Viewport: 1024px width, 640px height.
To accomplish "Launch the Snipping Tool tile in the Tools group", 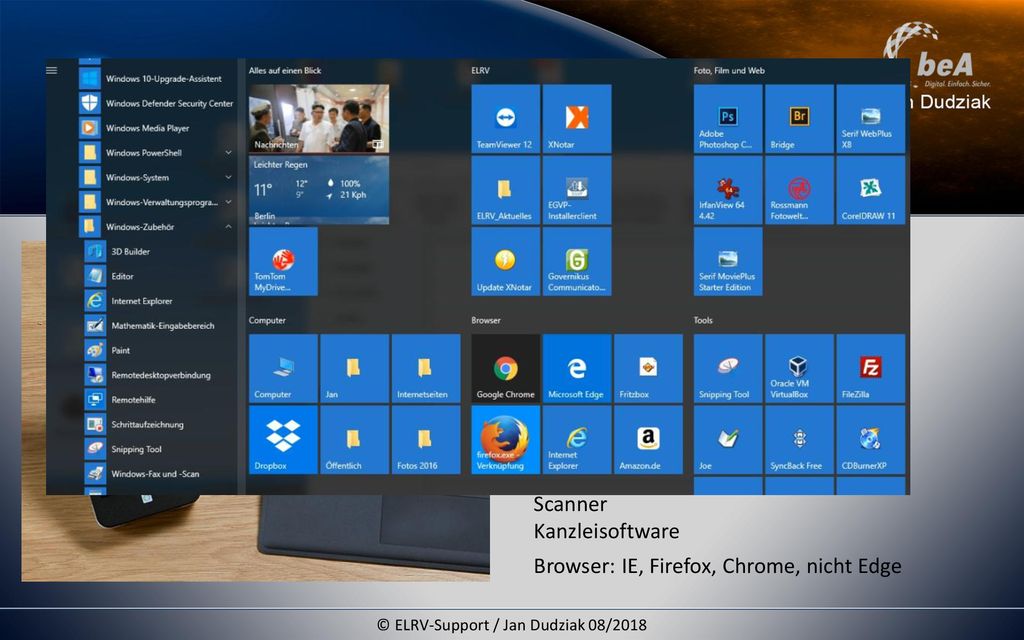I will [728, 368].
